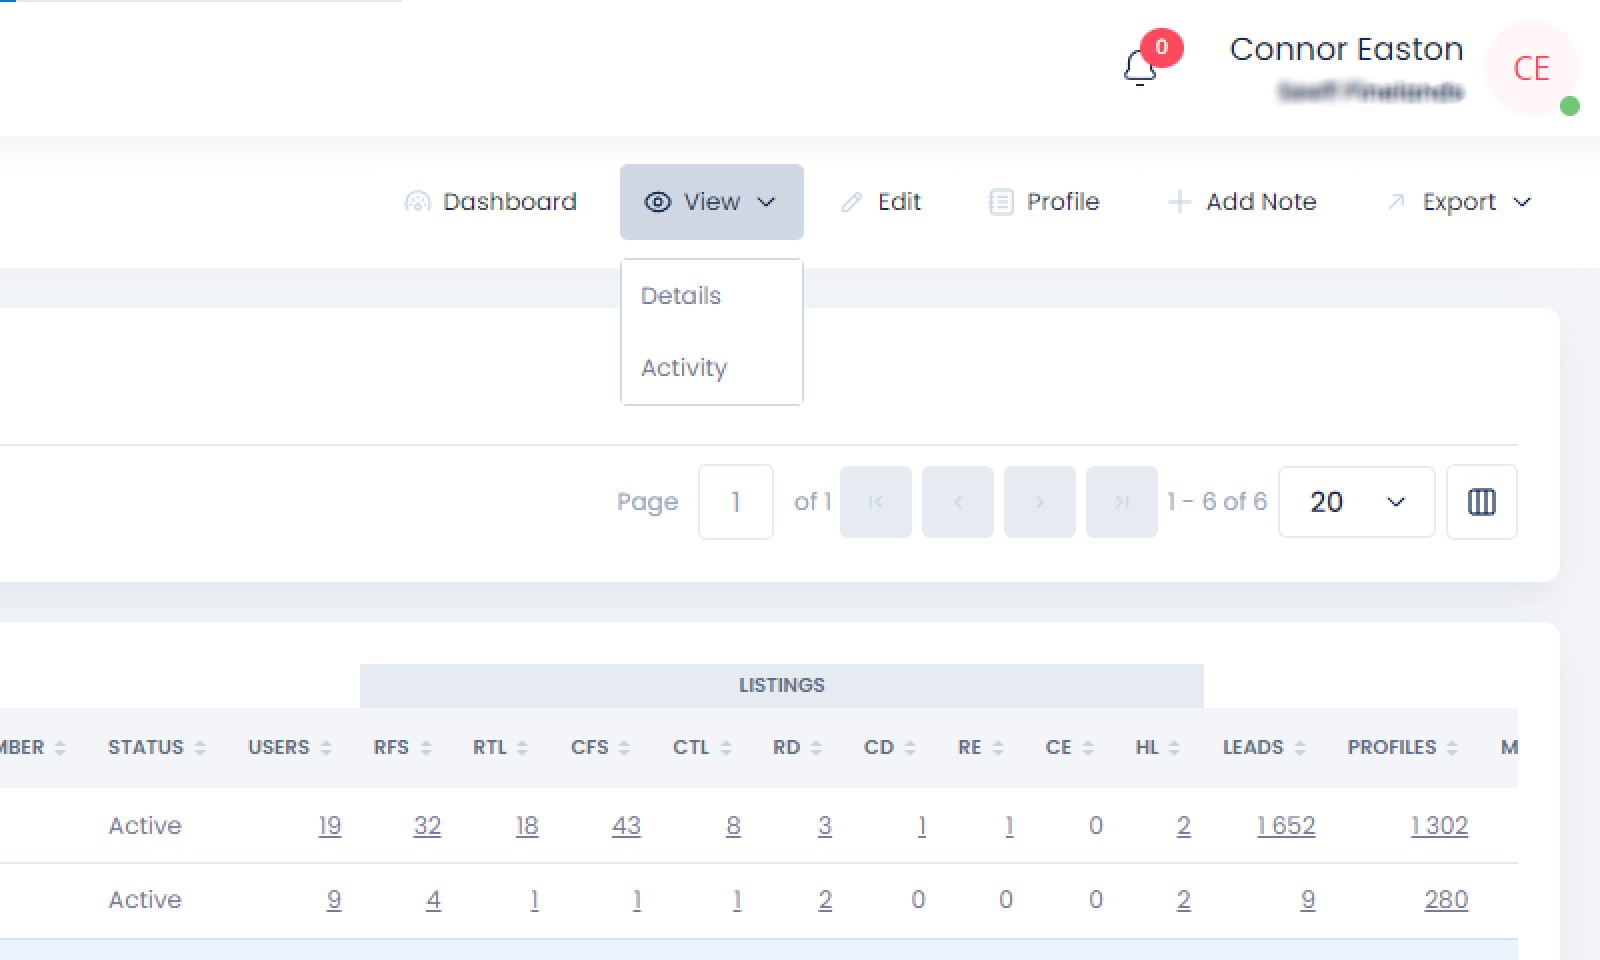Sort by USERS column
This screenshot has width=1600, height=960.
click(x=289, y=748)
